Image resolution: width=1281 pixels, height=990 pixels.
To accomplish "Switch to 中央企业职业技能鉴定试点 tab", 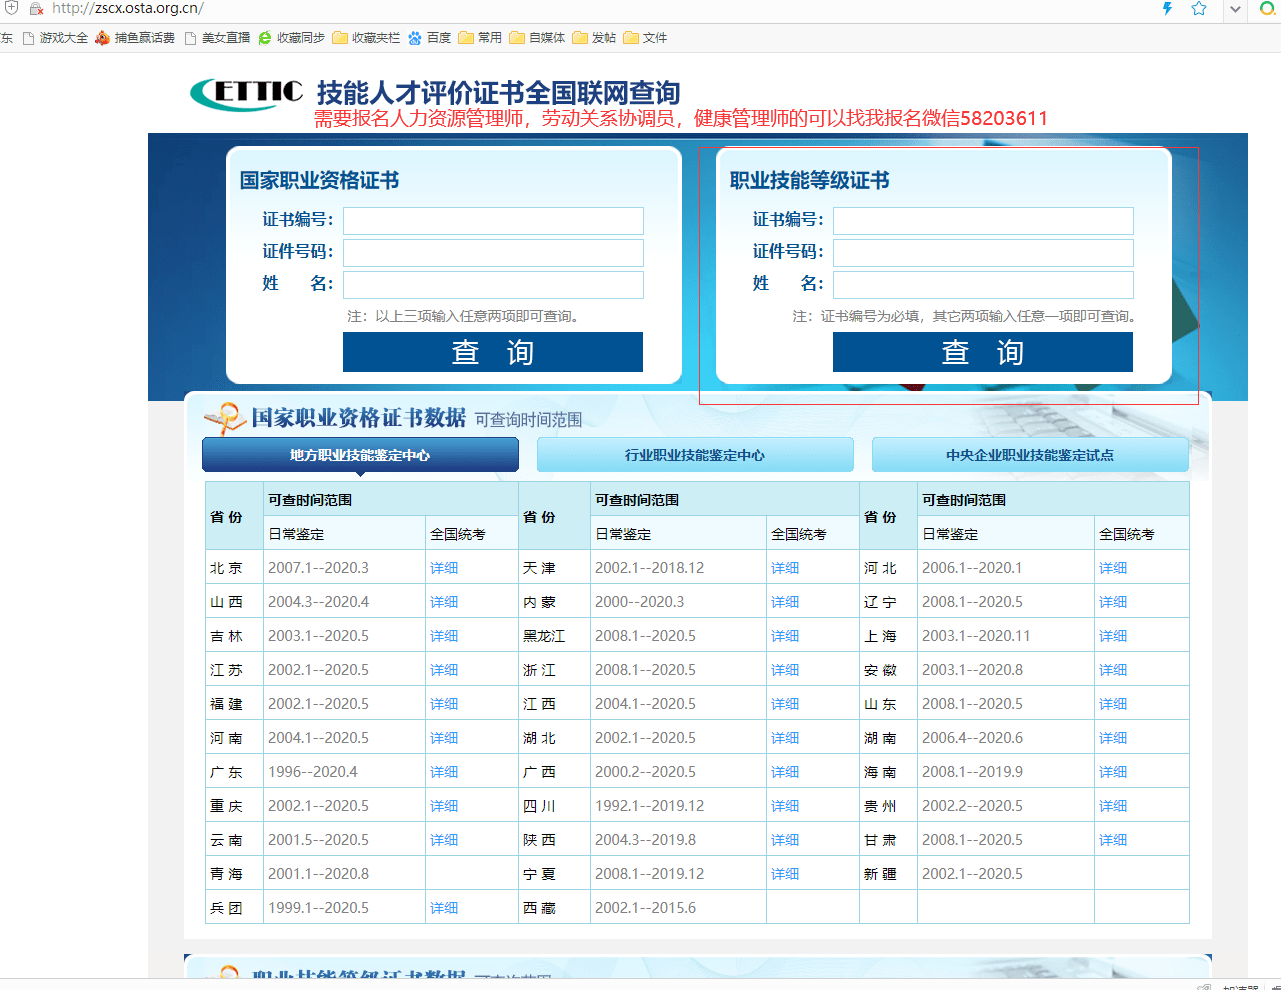I will (1030, 455).
